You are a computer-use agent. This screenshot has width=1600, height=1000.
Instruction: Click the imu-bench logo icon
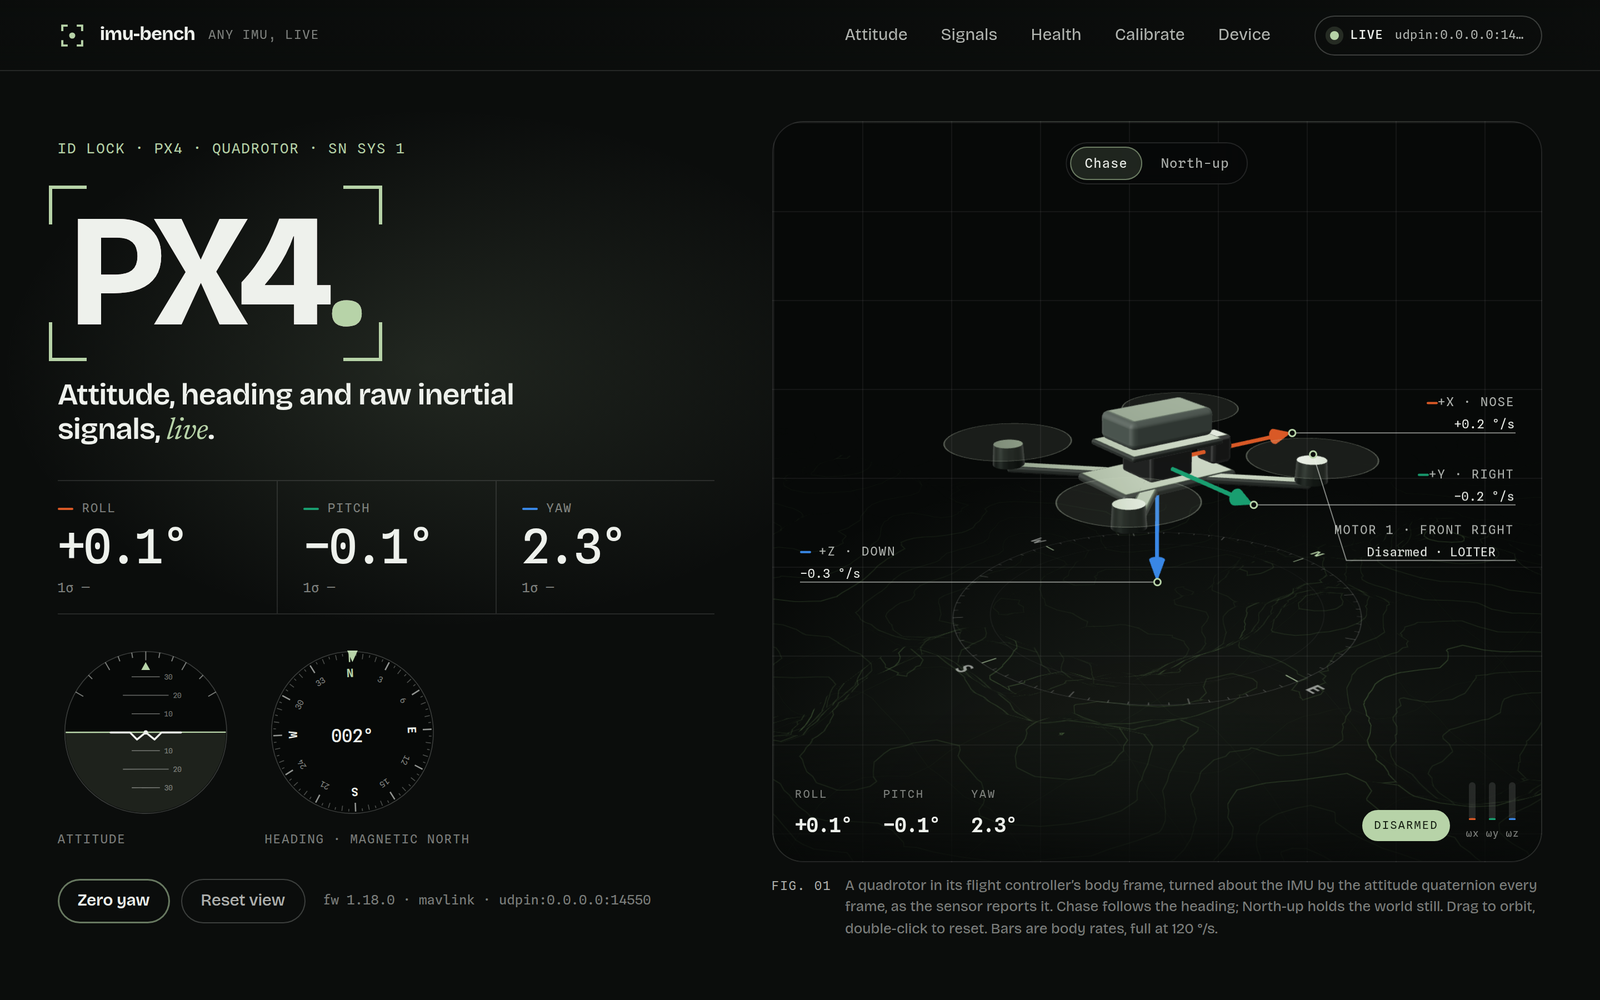[72, 35]
